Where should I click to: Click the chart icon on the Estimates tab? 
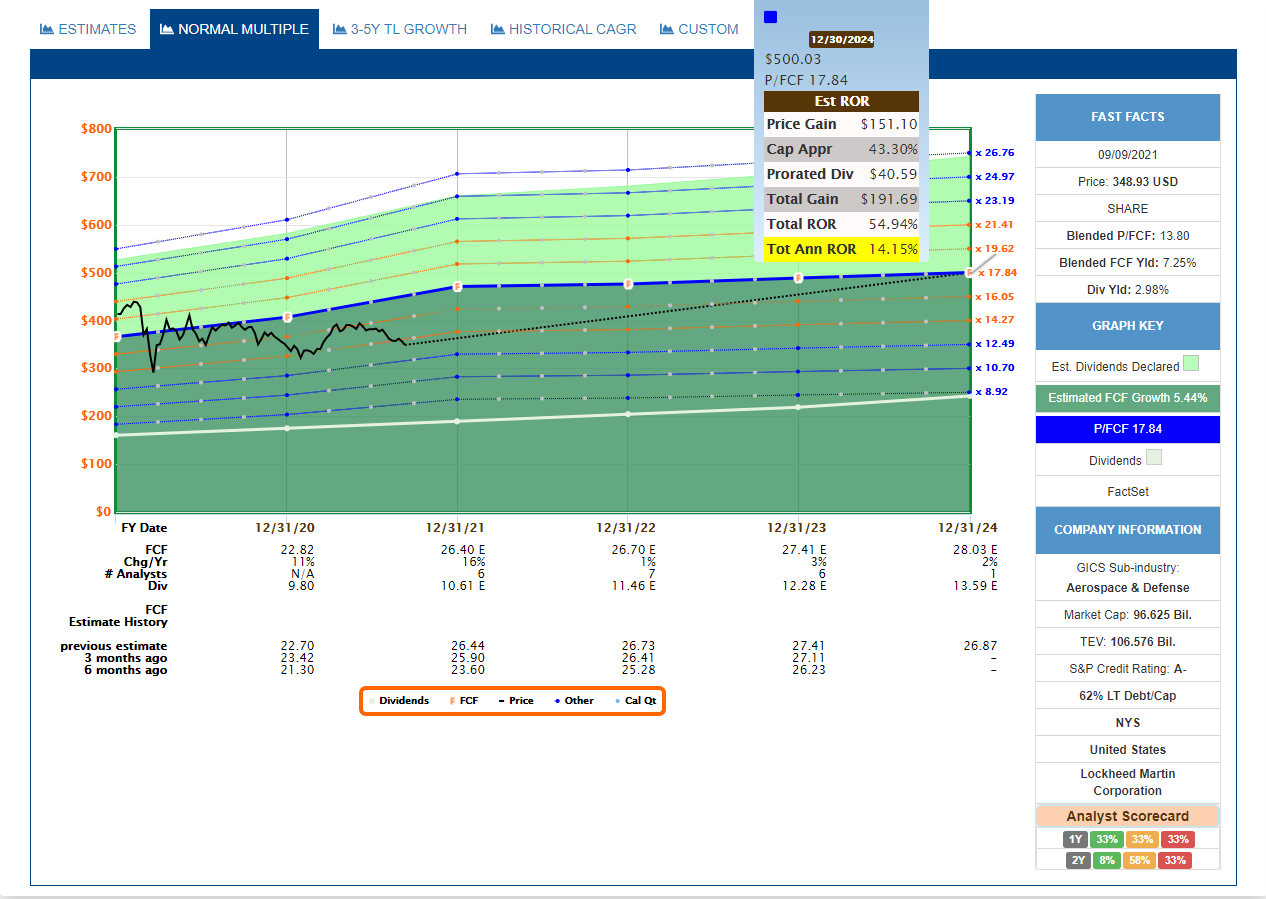(x=46, y=29)
